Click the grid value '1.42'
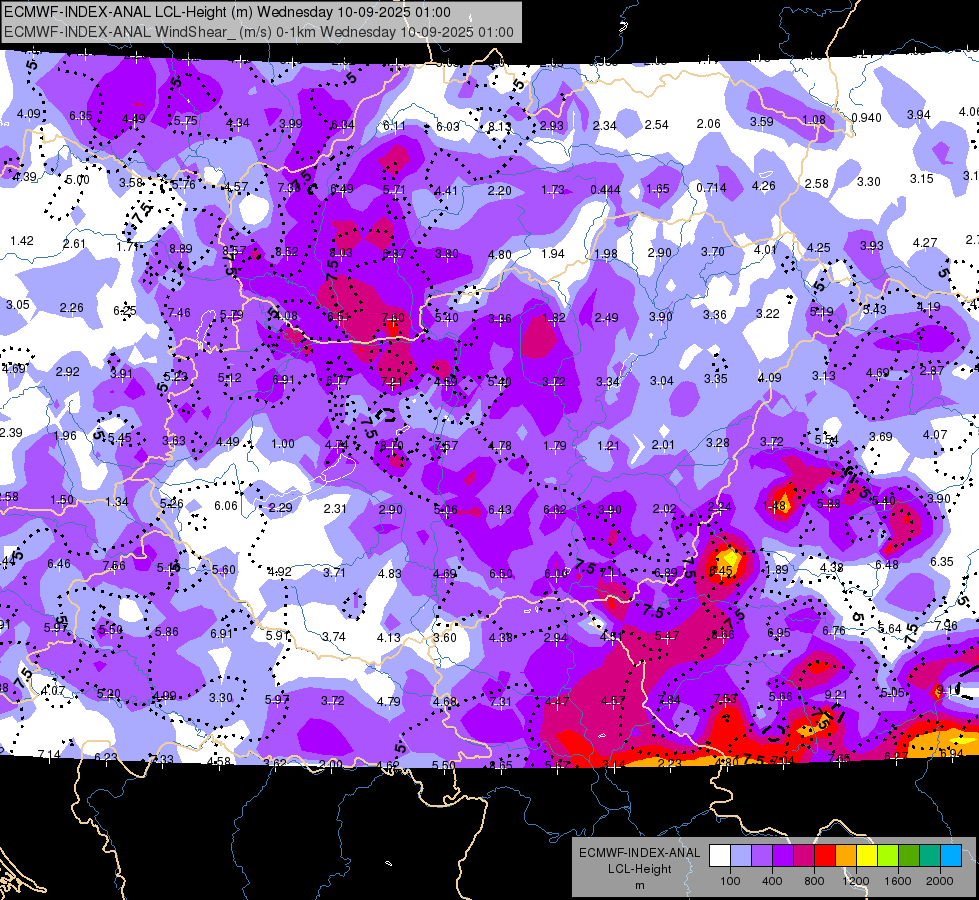 [x=22, y=241]
